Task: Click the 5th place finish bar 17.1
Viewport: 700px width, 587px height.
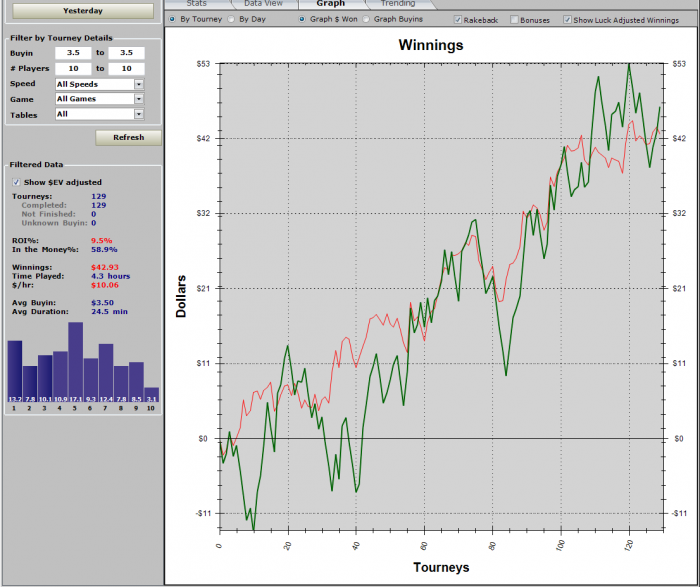Action: pos(75,362)
